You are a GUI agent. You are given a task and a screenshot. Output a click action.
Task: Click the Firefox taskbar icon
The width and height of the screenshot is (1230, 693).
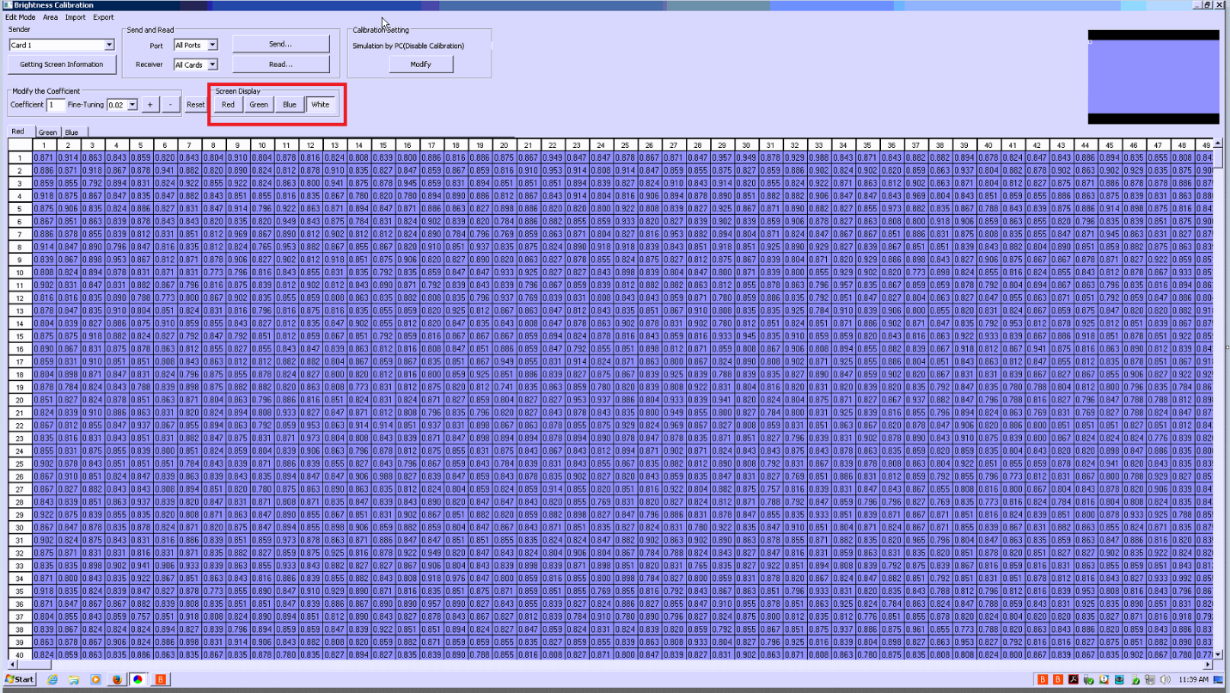(x=116, y=679)
